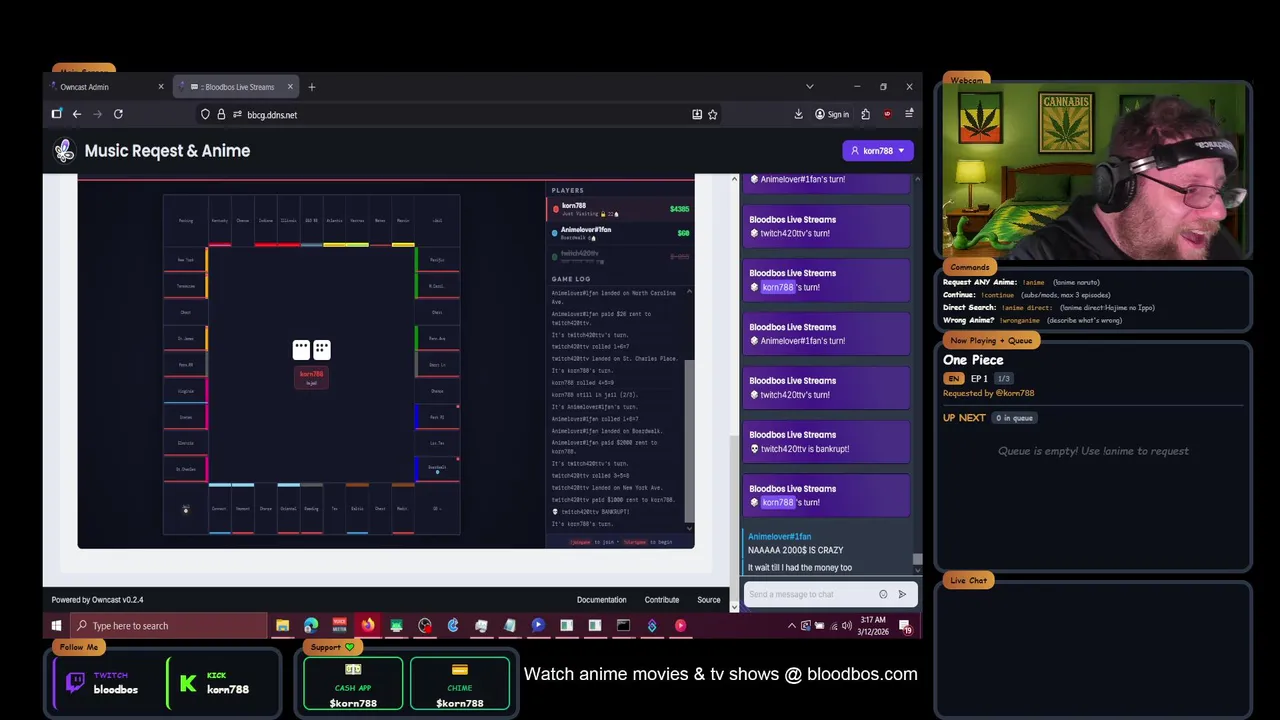Select korn788 in the players list
Viewport: 1280px width, 720px height.
620,209
